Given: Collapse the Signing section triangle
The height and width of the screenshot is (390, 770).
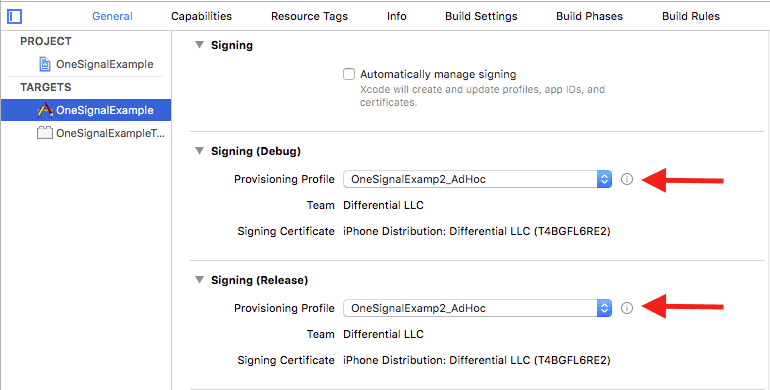Looking at the screenshot, I should (x=199, y=45).
